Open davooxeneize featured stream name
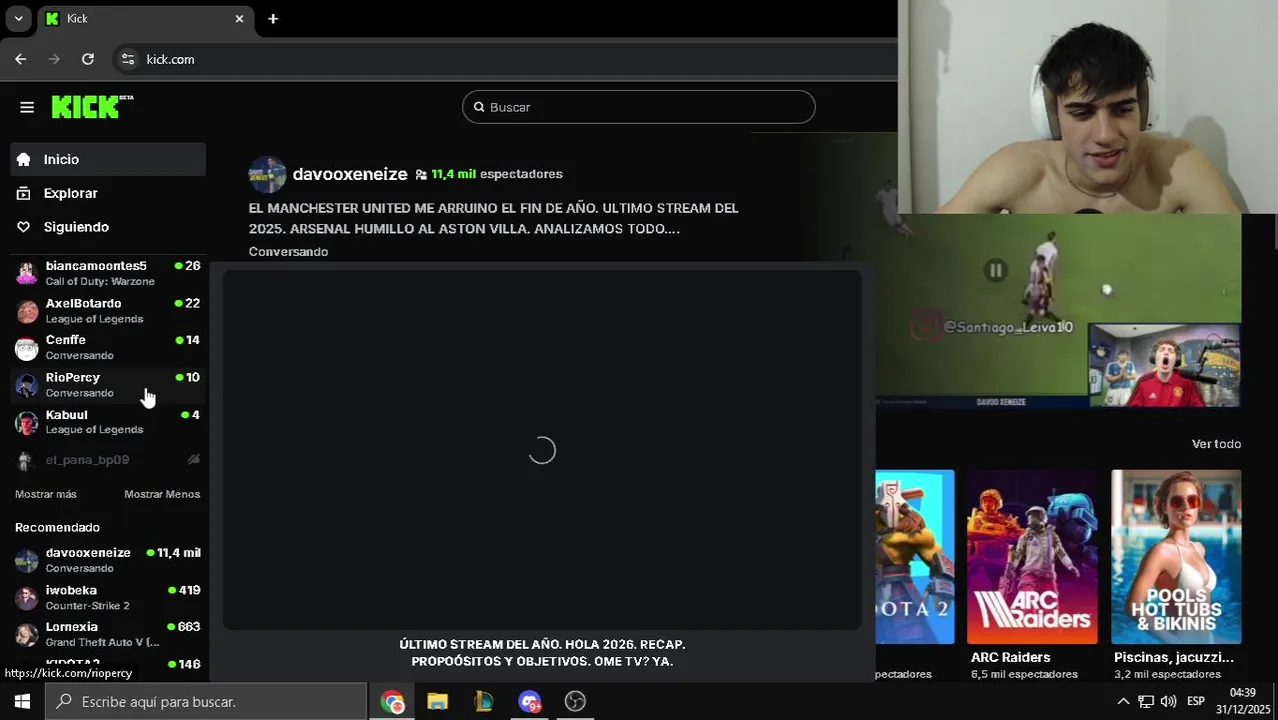Screen dimensions: 1278x720 [350, 174]
